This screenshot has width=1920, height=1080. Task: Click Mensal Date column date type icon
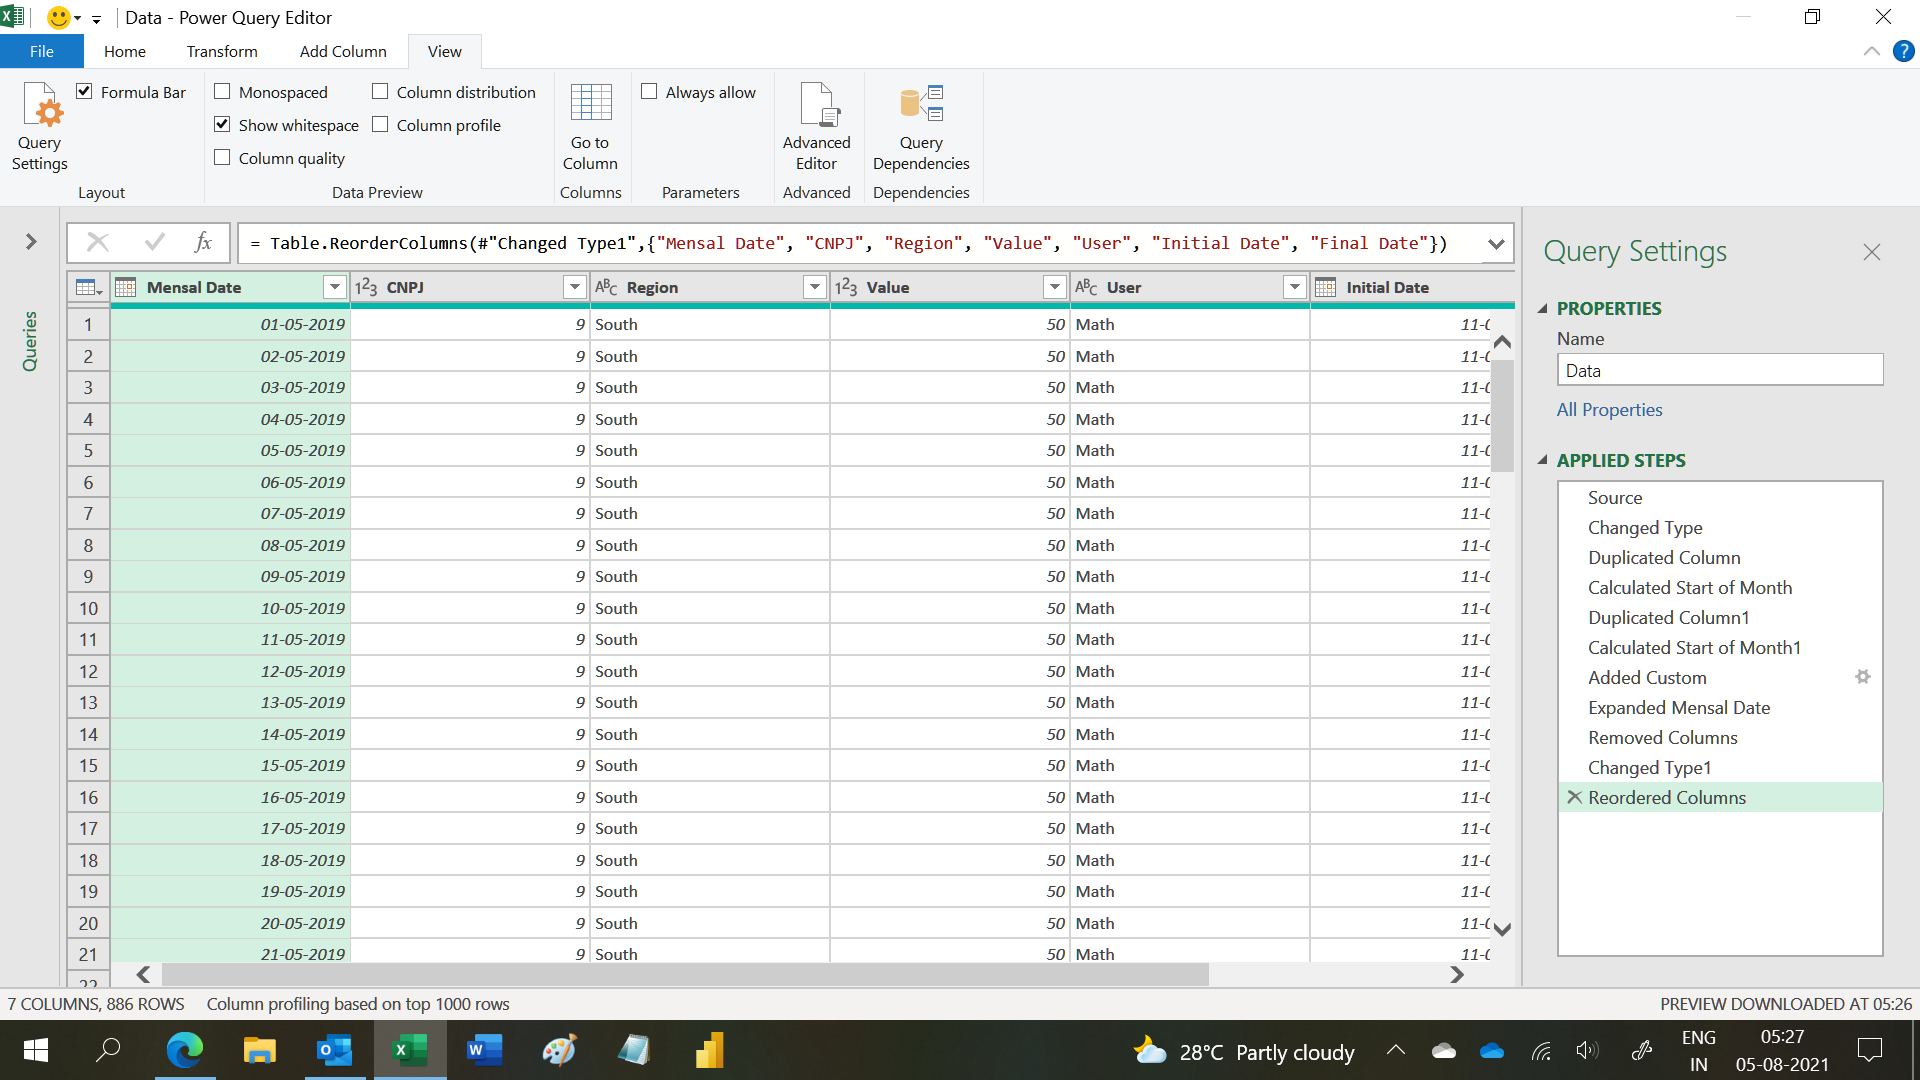[x=126, y=288]
